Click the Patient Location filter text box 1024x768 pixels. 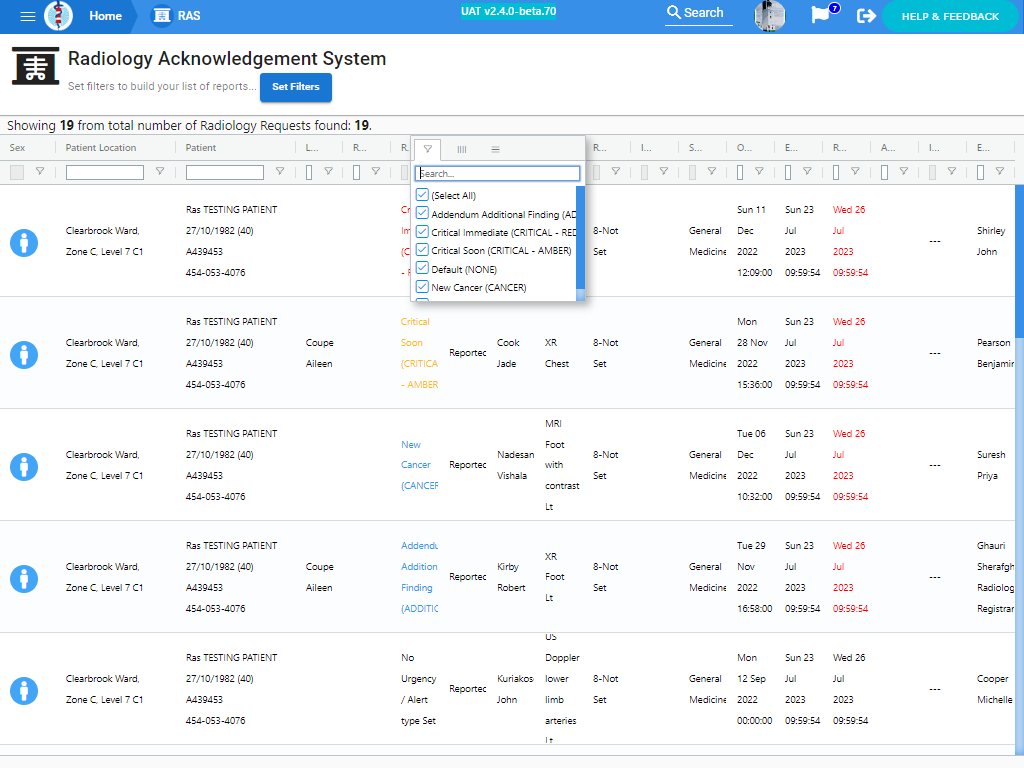[104, 172]
